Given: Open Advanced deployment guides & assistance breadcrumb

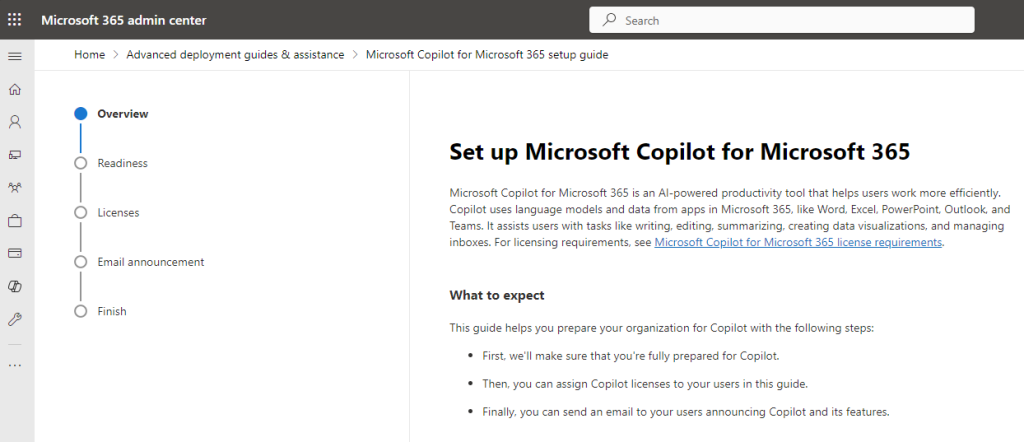Looking at the screenshot, I should pos(235,55).
